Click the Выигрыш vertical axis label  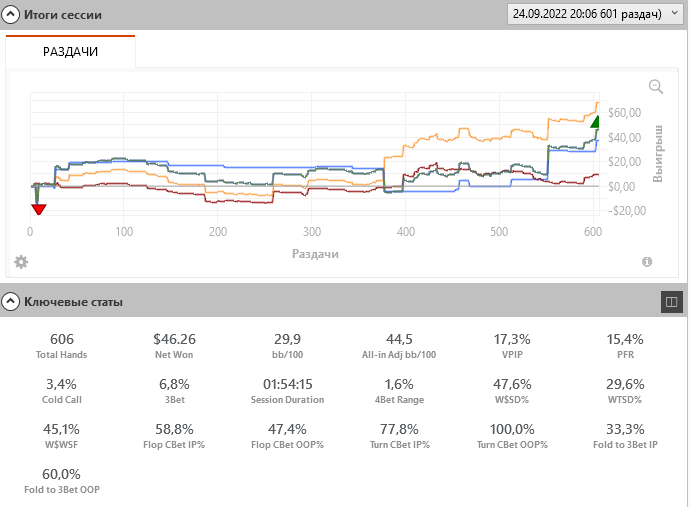[x=658, y=152]
